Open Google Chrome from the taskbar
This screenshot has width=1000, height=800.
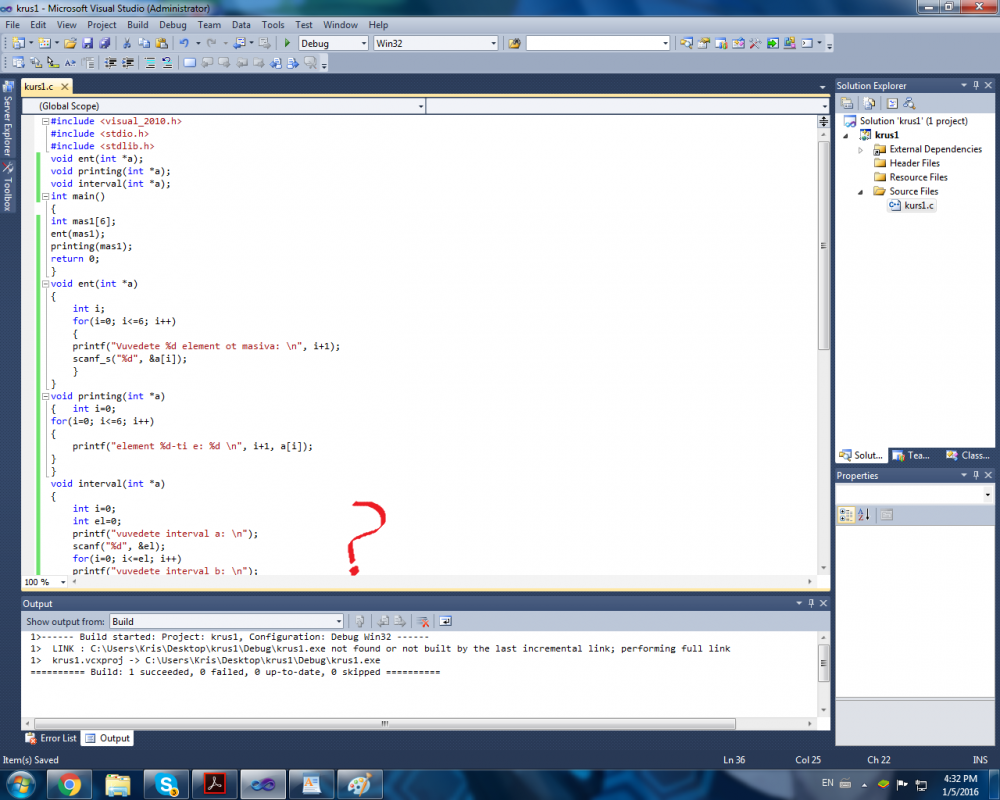click(70, 784)
